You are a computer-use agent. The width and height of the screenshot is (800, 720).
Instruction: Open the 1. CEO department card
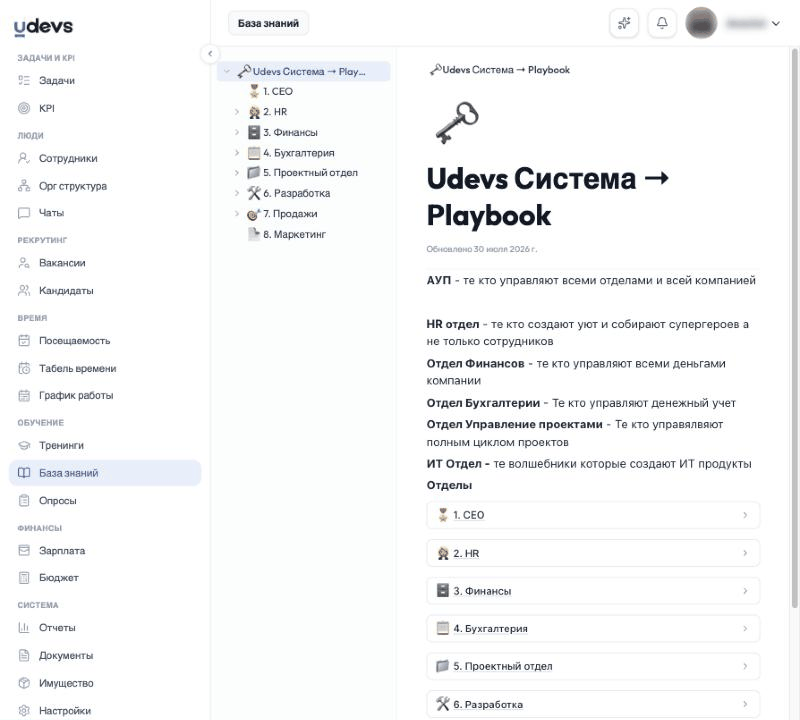pos(593,515)
